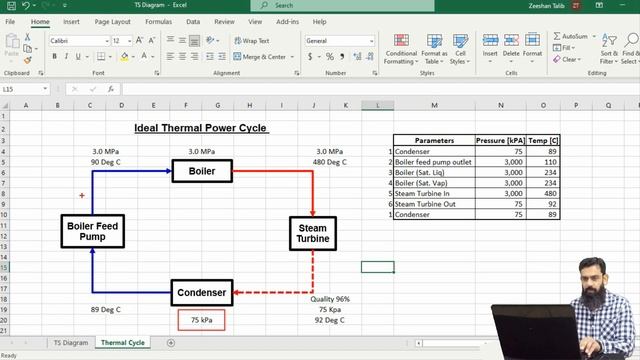Open the Formulas ribbon tab

158,22
